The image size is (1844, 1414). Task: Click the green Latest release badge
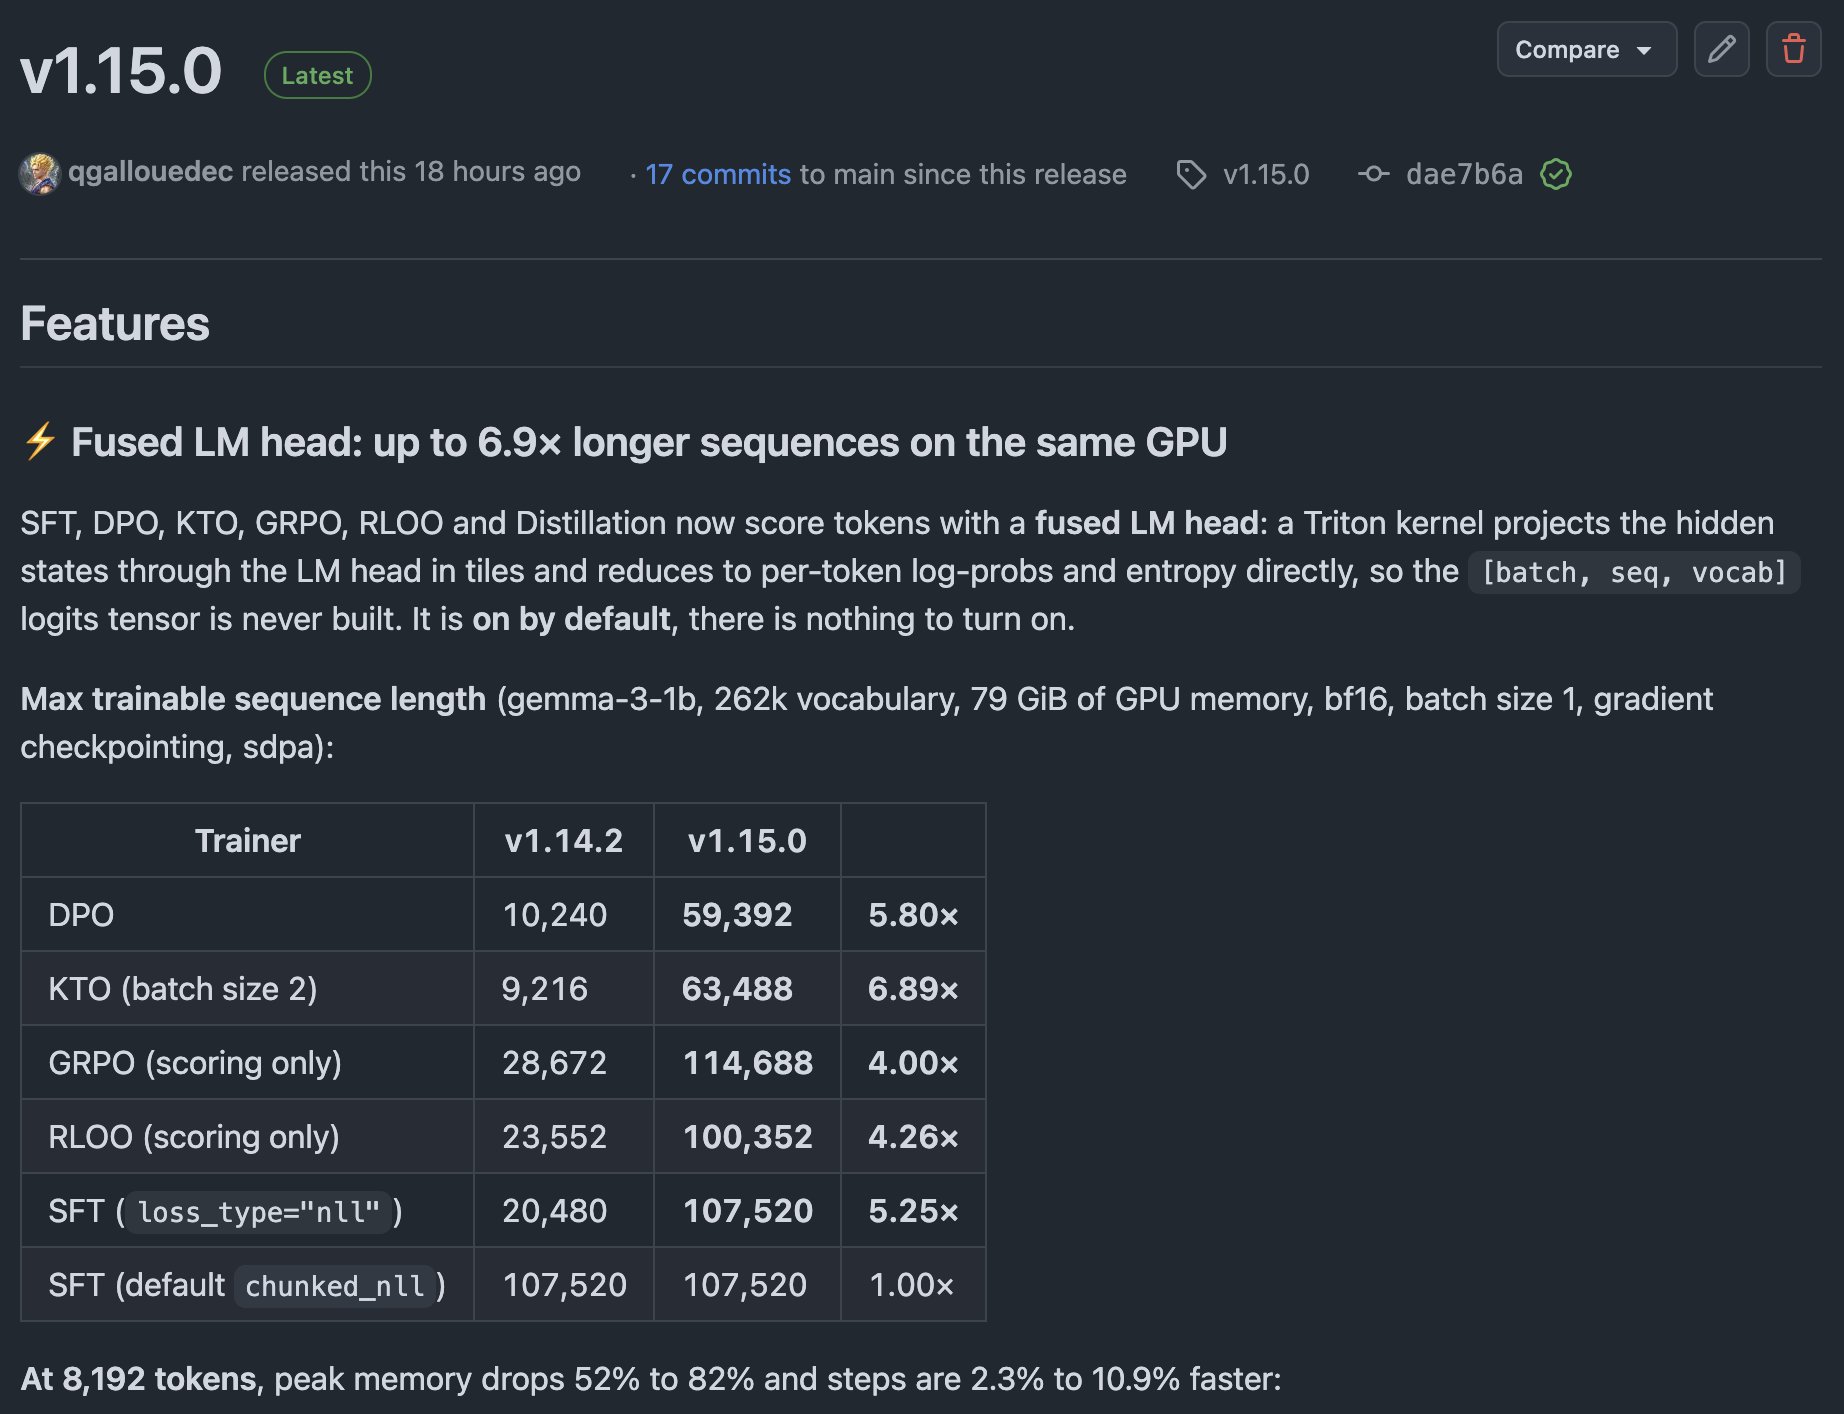pos(317,75)
